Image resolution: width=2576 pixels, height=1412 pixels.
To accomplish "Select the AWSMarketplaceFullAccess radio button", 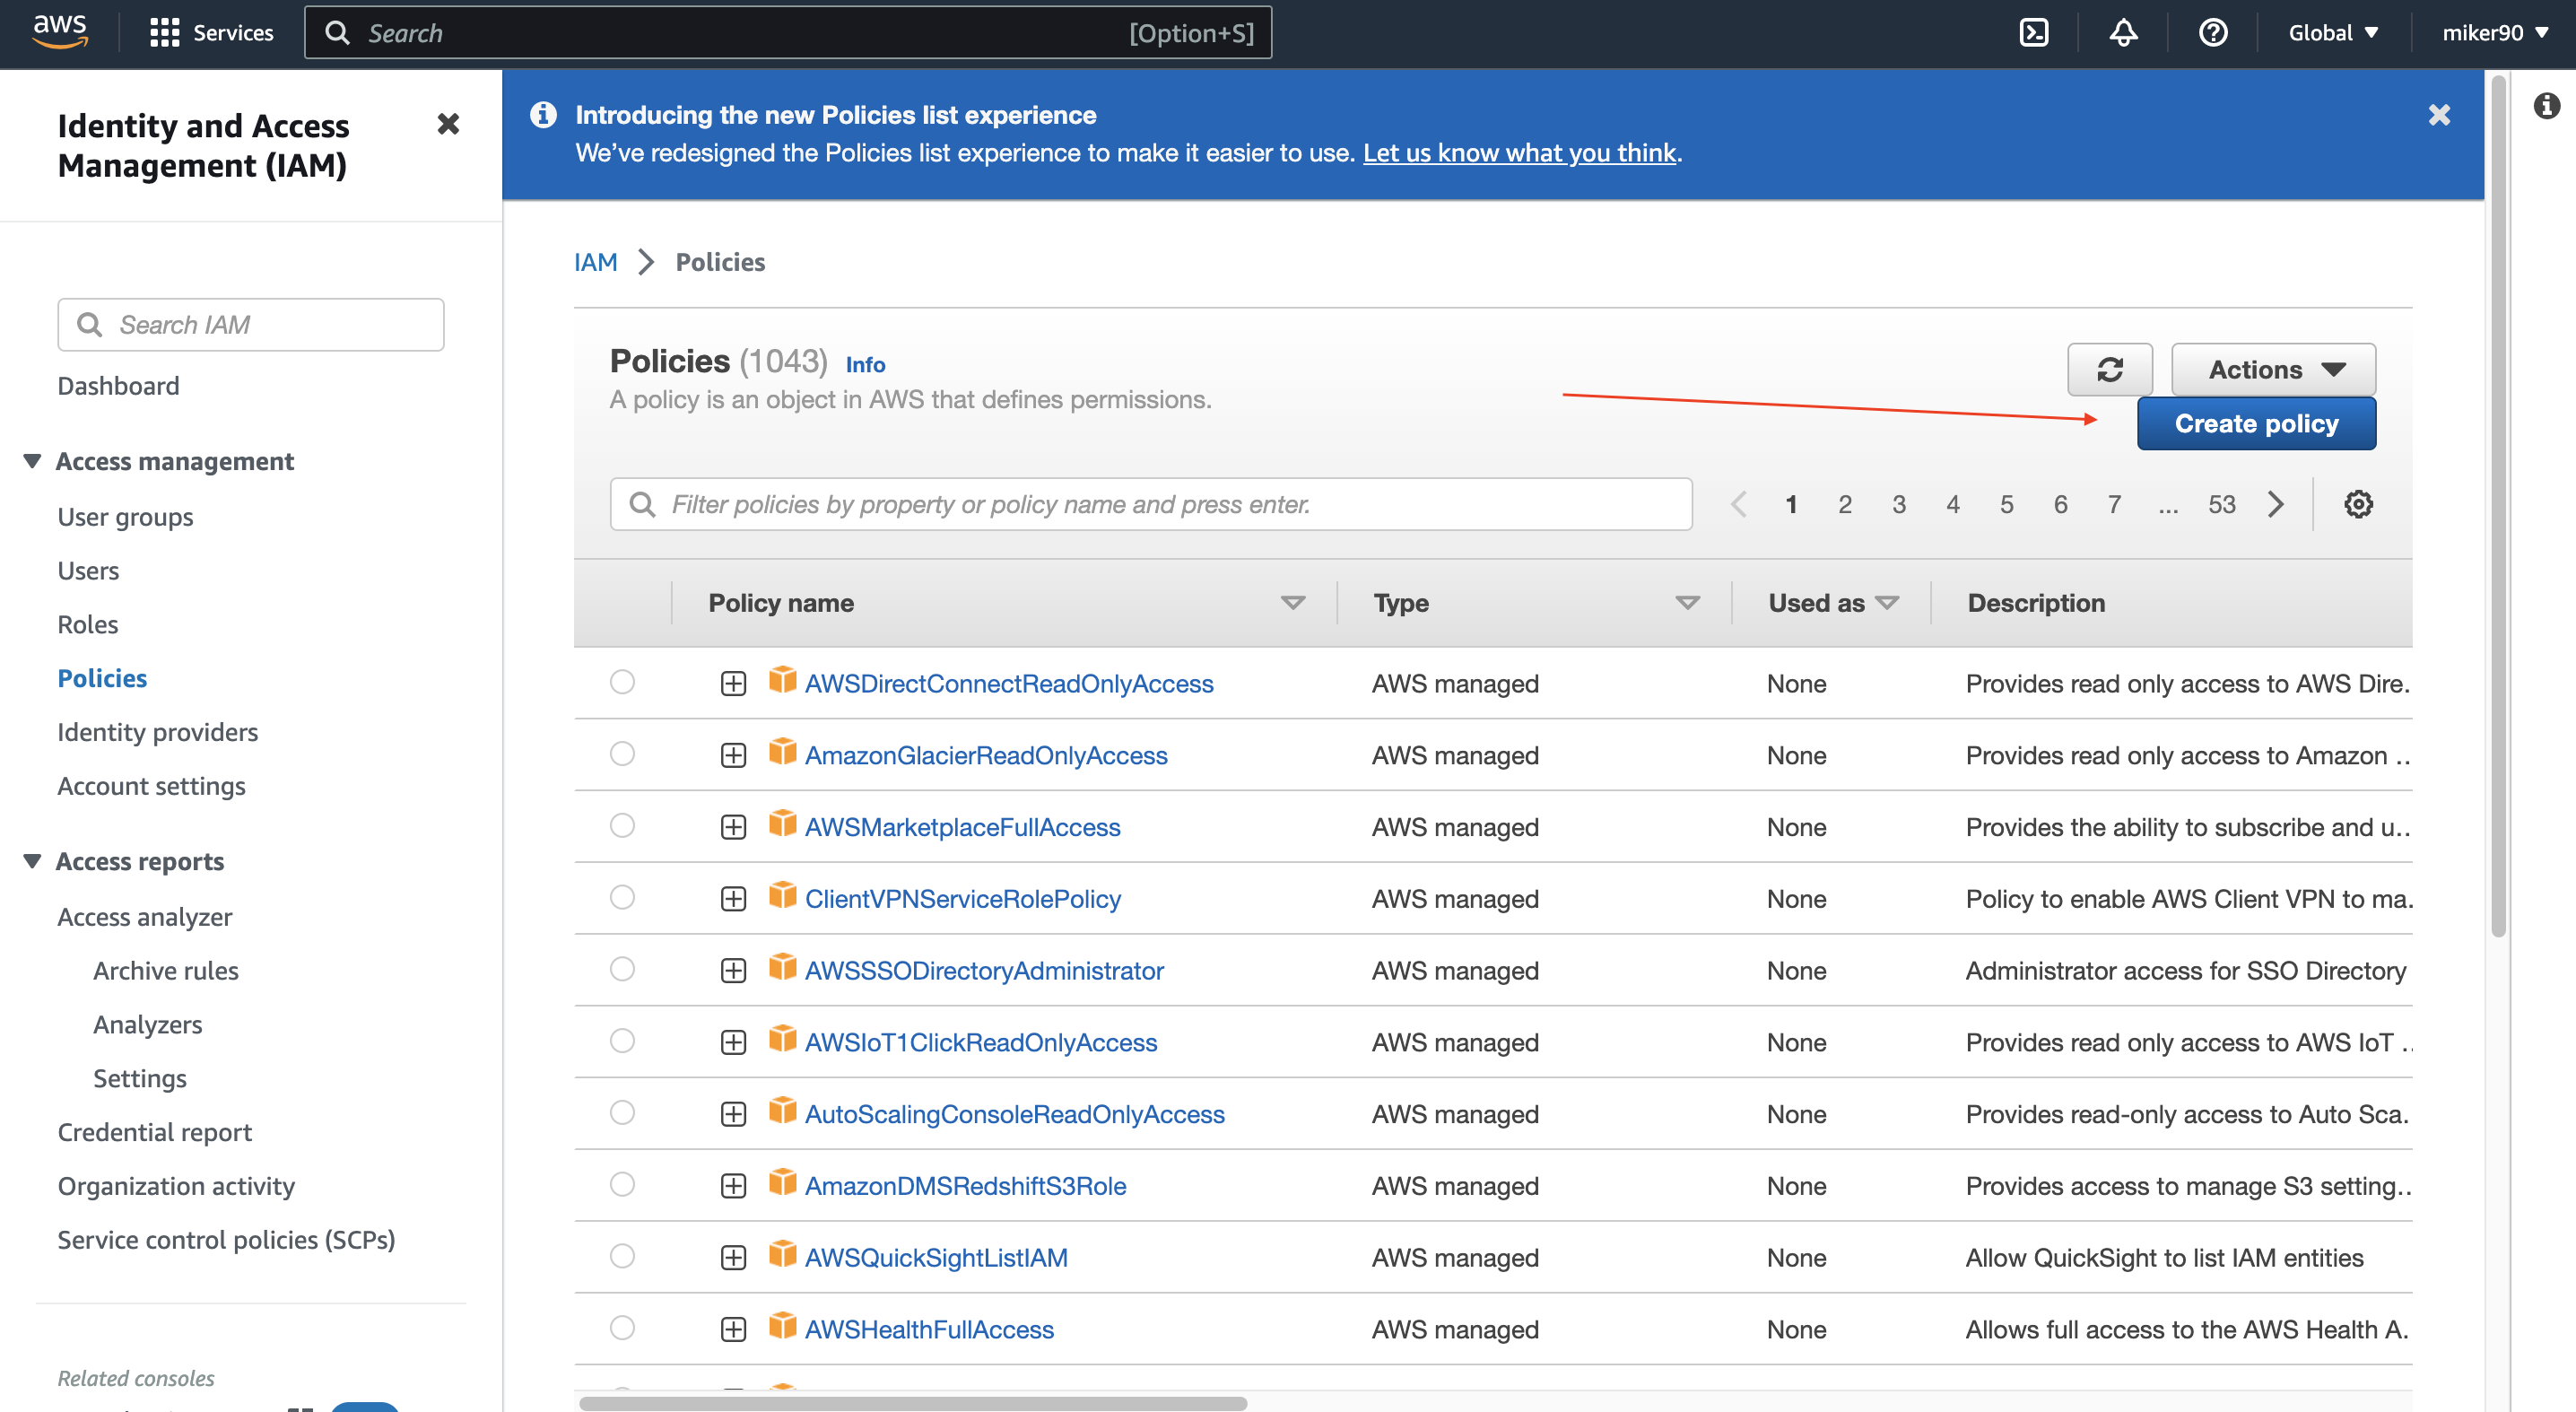I will tap(622, 826).
